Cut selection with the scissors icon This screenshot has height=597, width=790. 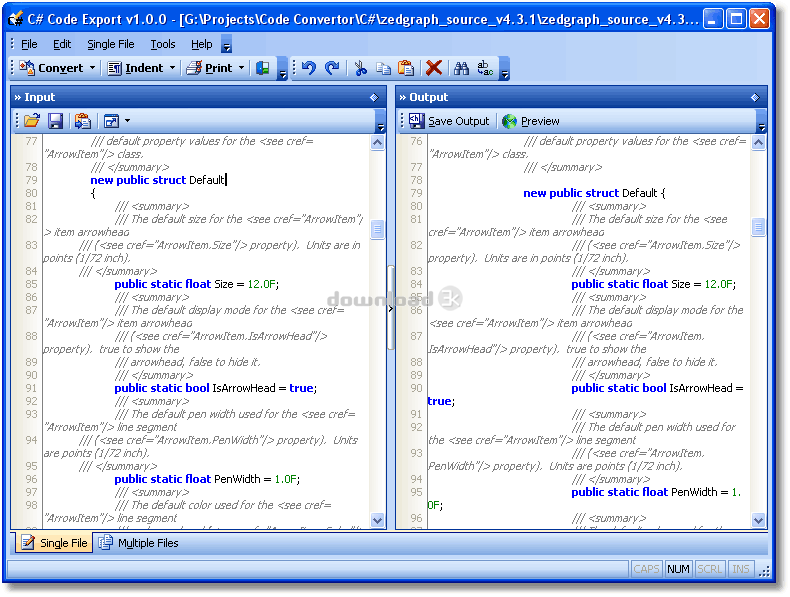tap(360, 68)
